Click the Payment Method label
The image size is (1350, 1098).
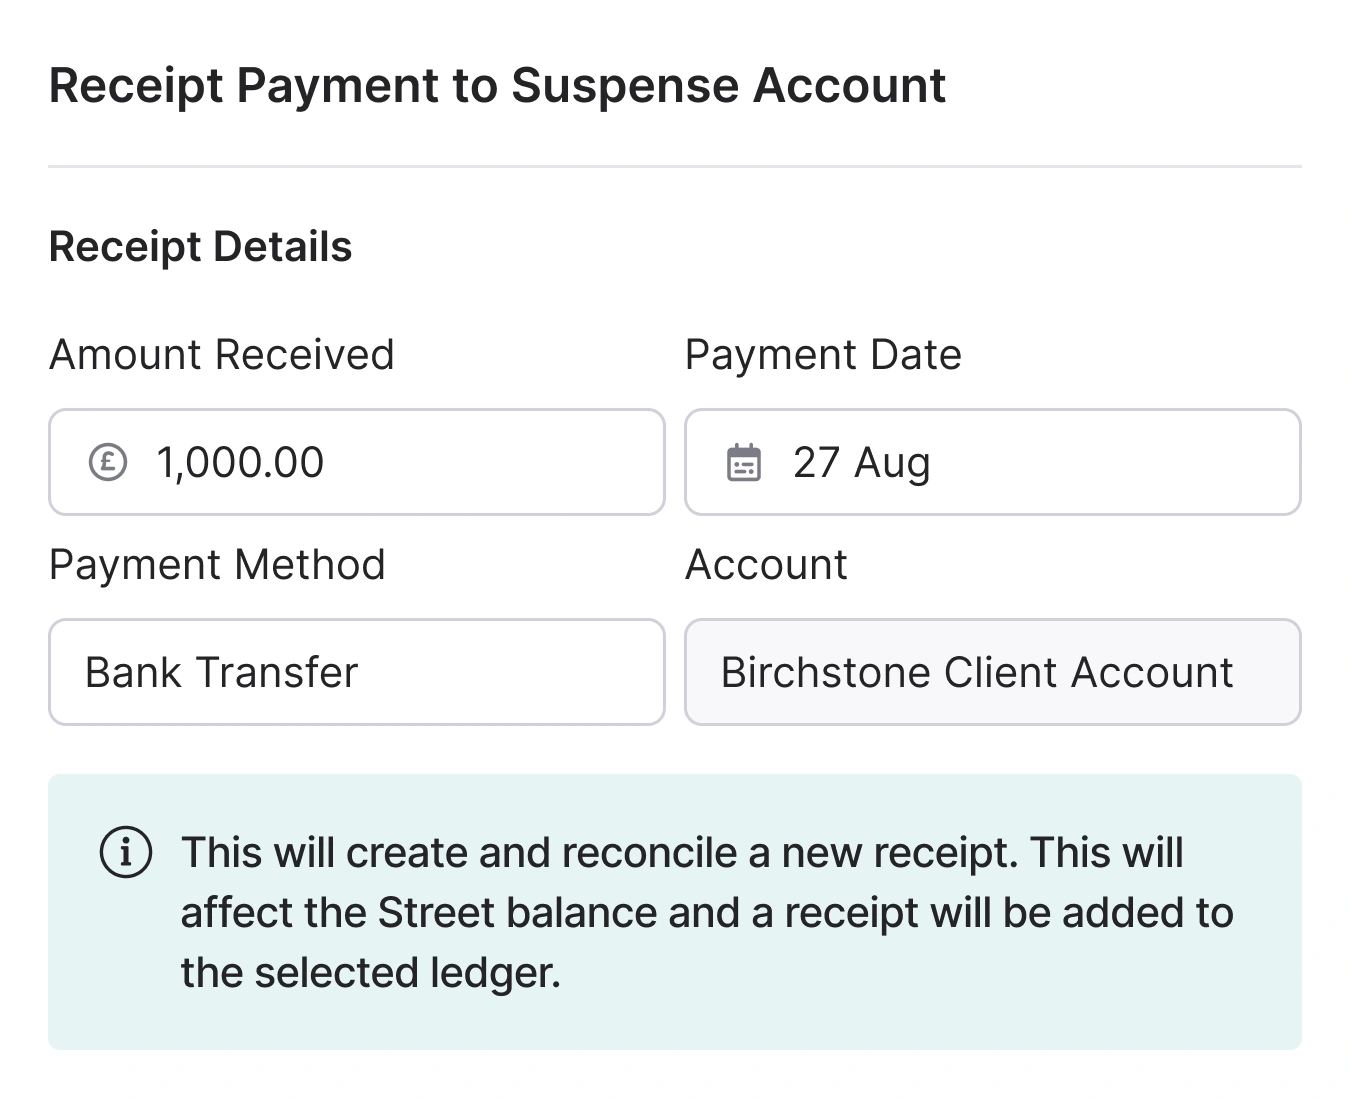click(217, 565)
